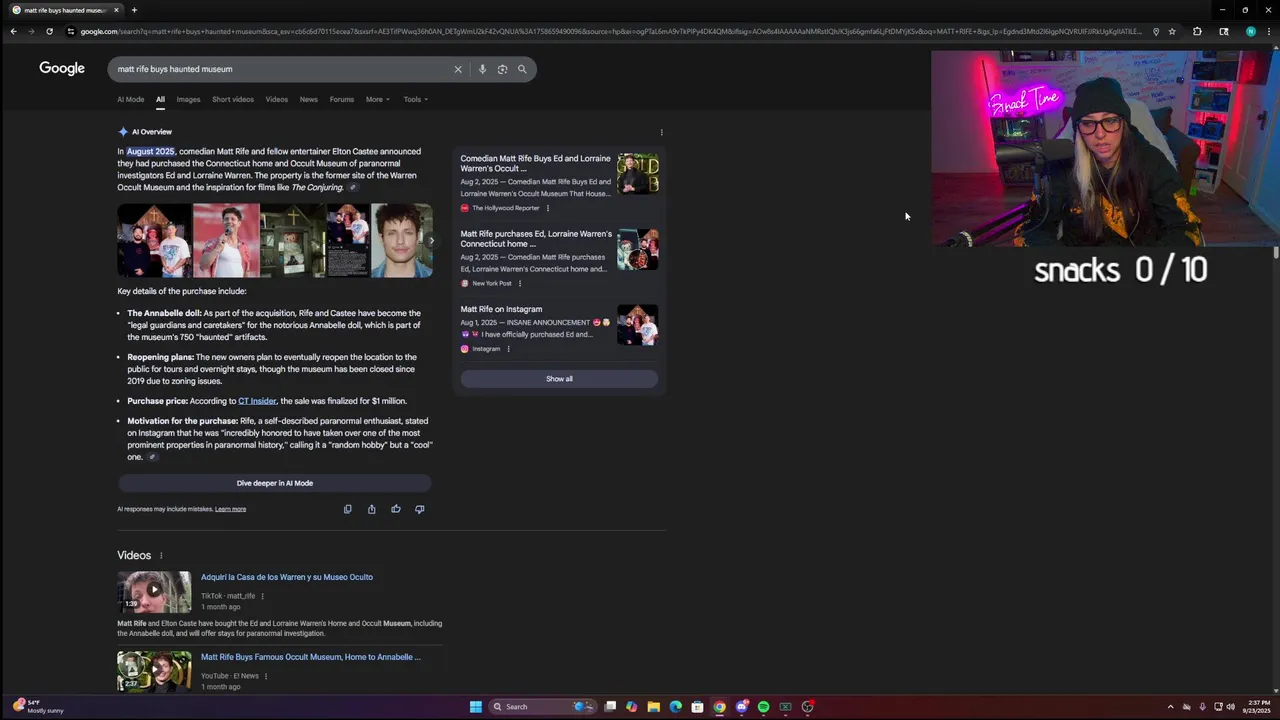Screen dimensions: 1280x720
Task: Click the Windows taskbar Search box
Action: [541, 707]
